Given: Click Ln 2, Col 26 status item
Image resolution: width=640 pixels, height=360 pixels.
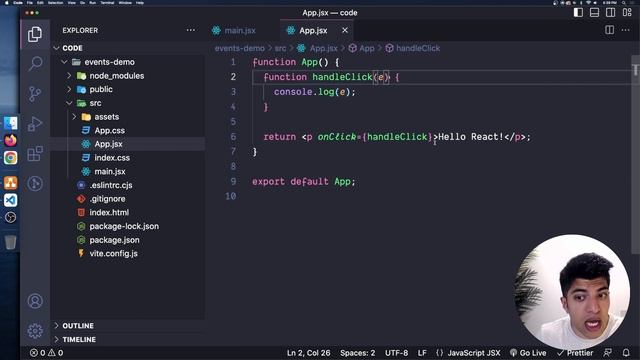Looking at the screenshot, I should 309,353.
